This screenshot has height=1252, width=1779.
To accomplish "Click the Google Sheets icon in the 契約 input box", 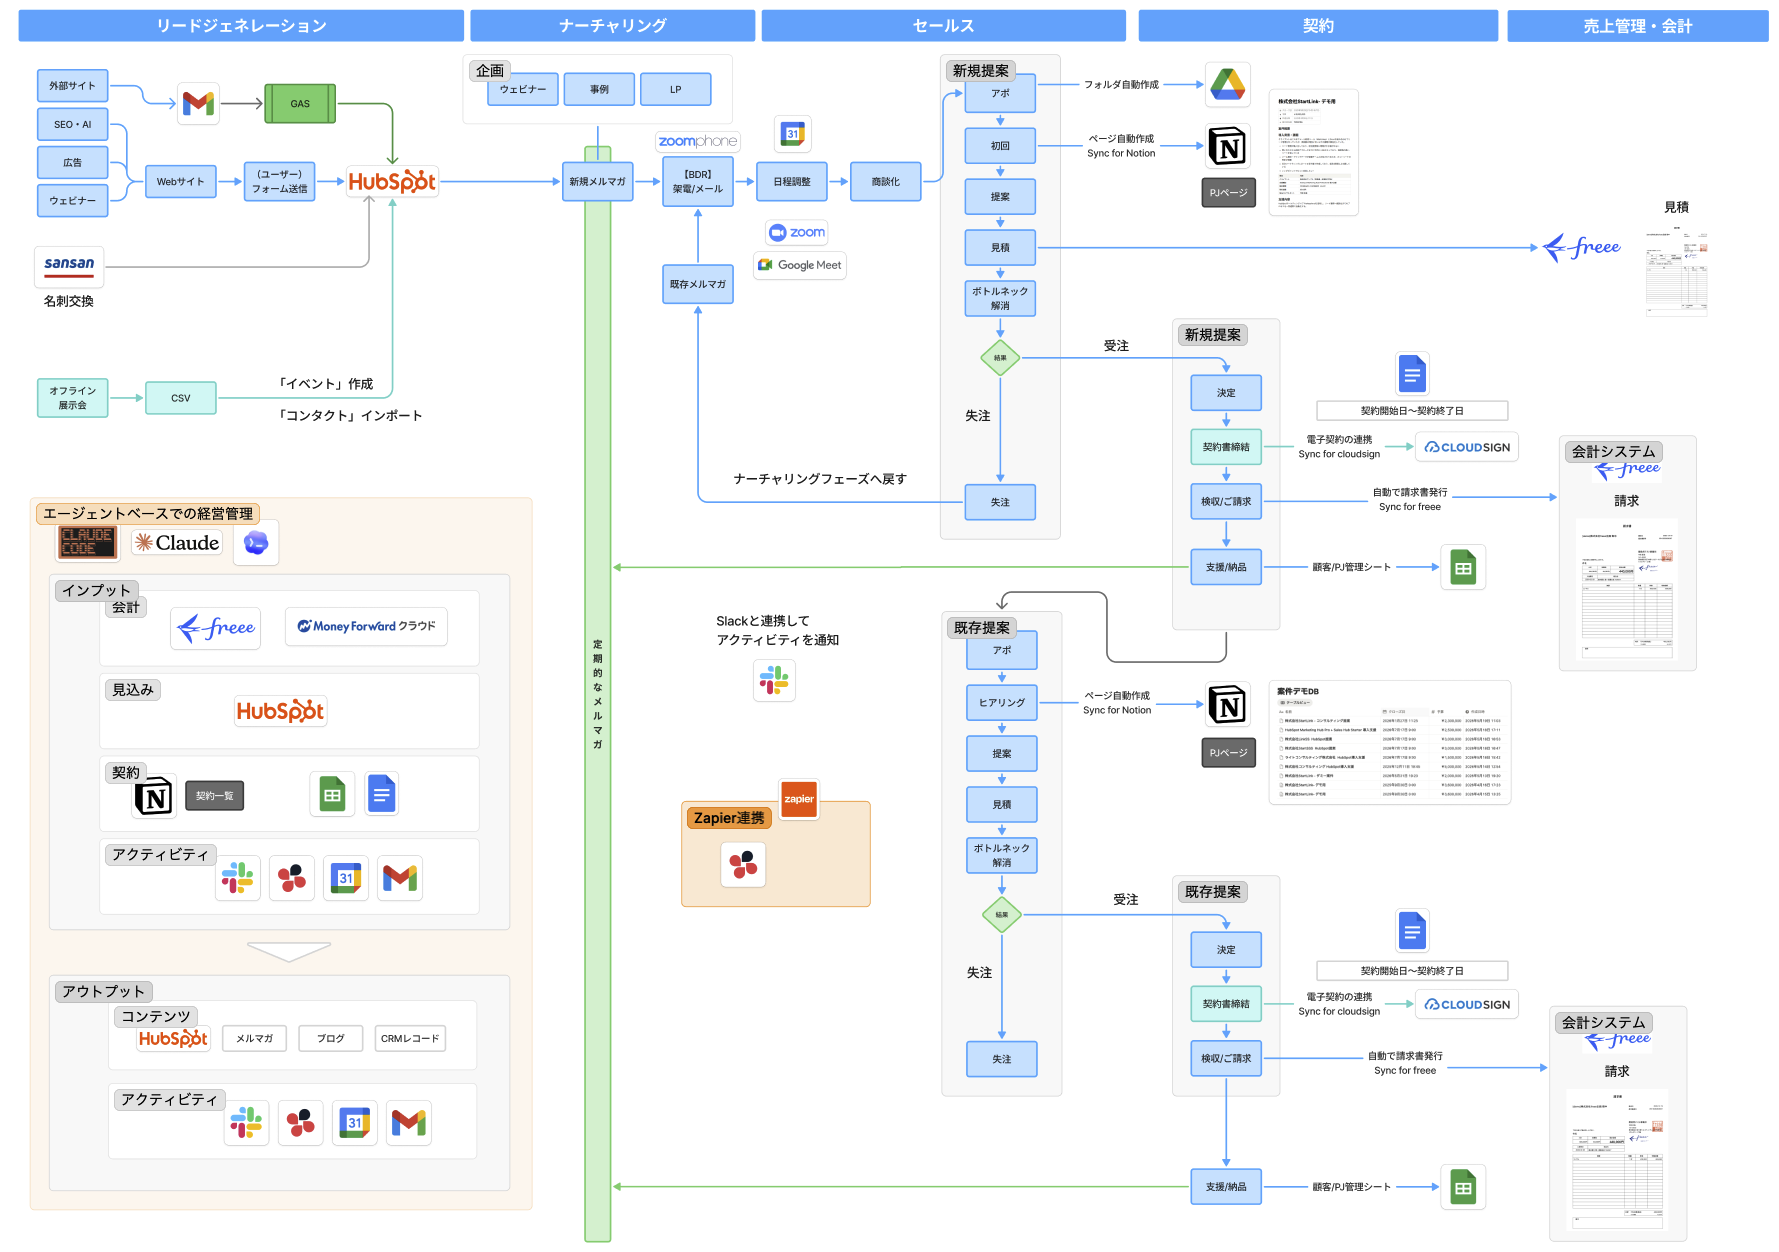I will 332,795.
